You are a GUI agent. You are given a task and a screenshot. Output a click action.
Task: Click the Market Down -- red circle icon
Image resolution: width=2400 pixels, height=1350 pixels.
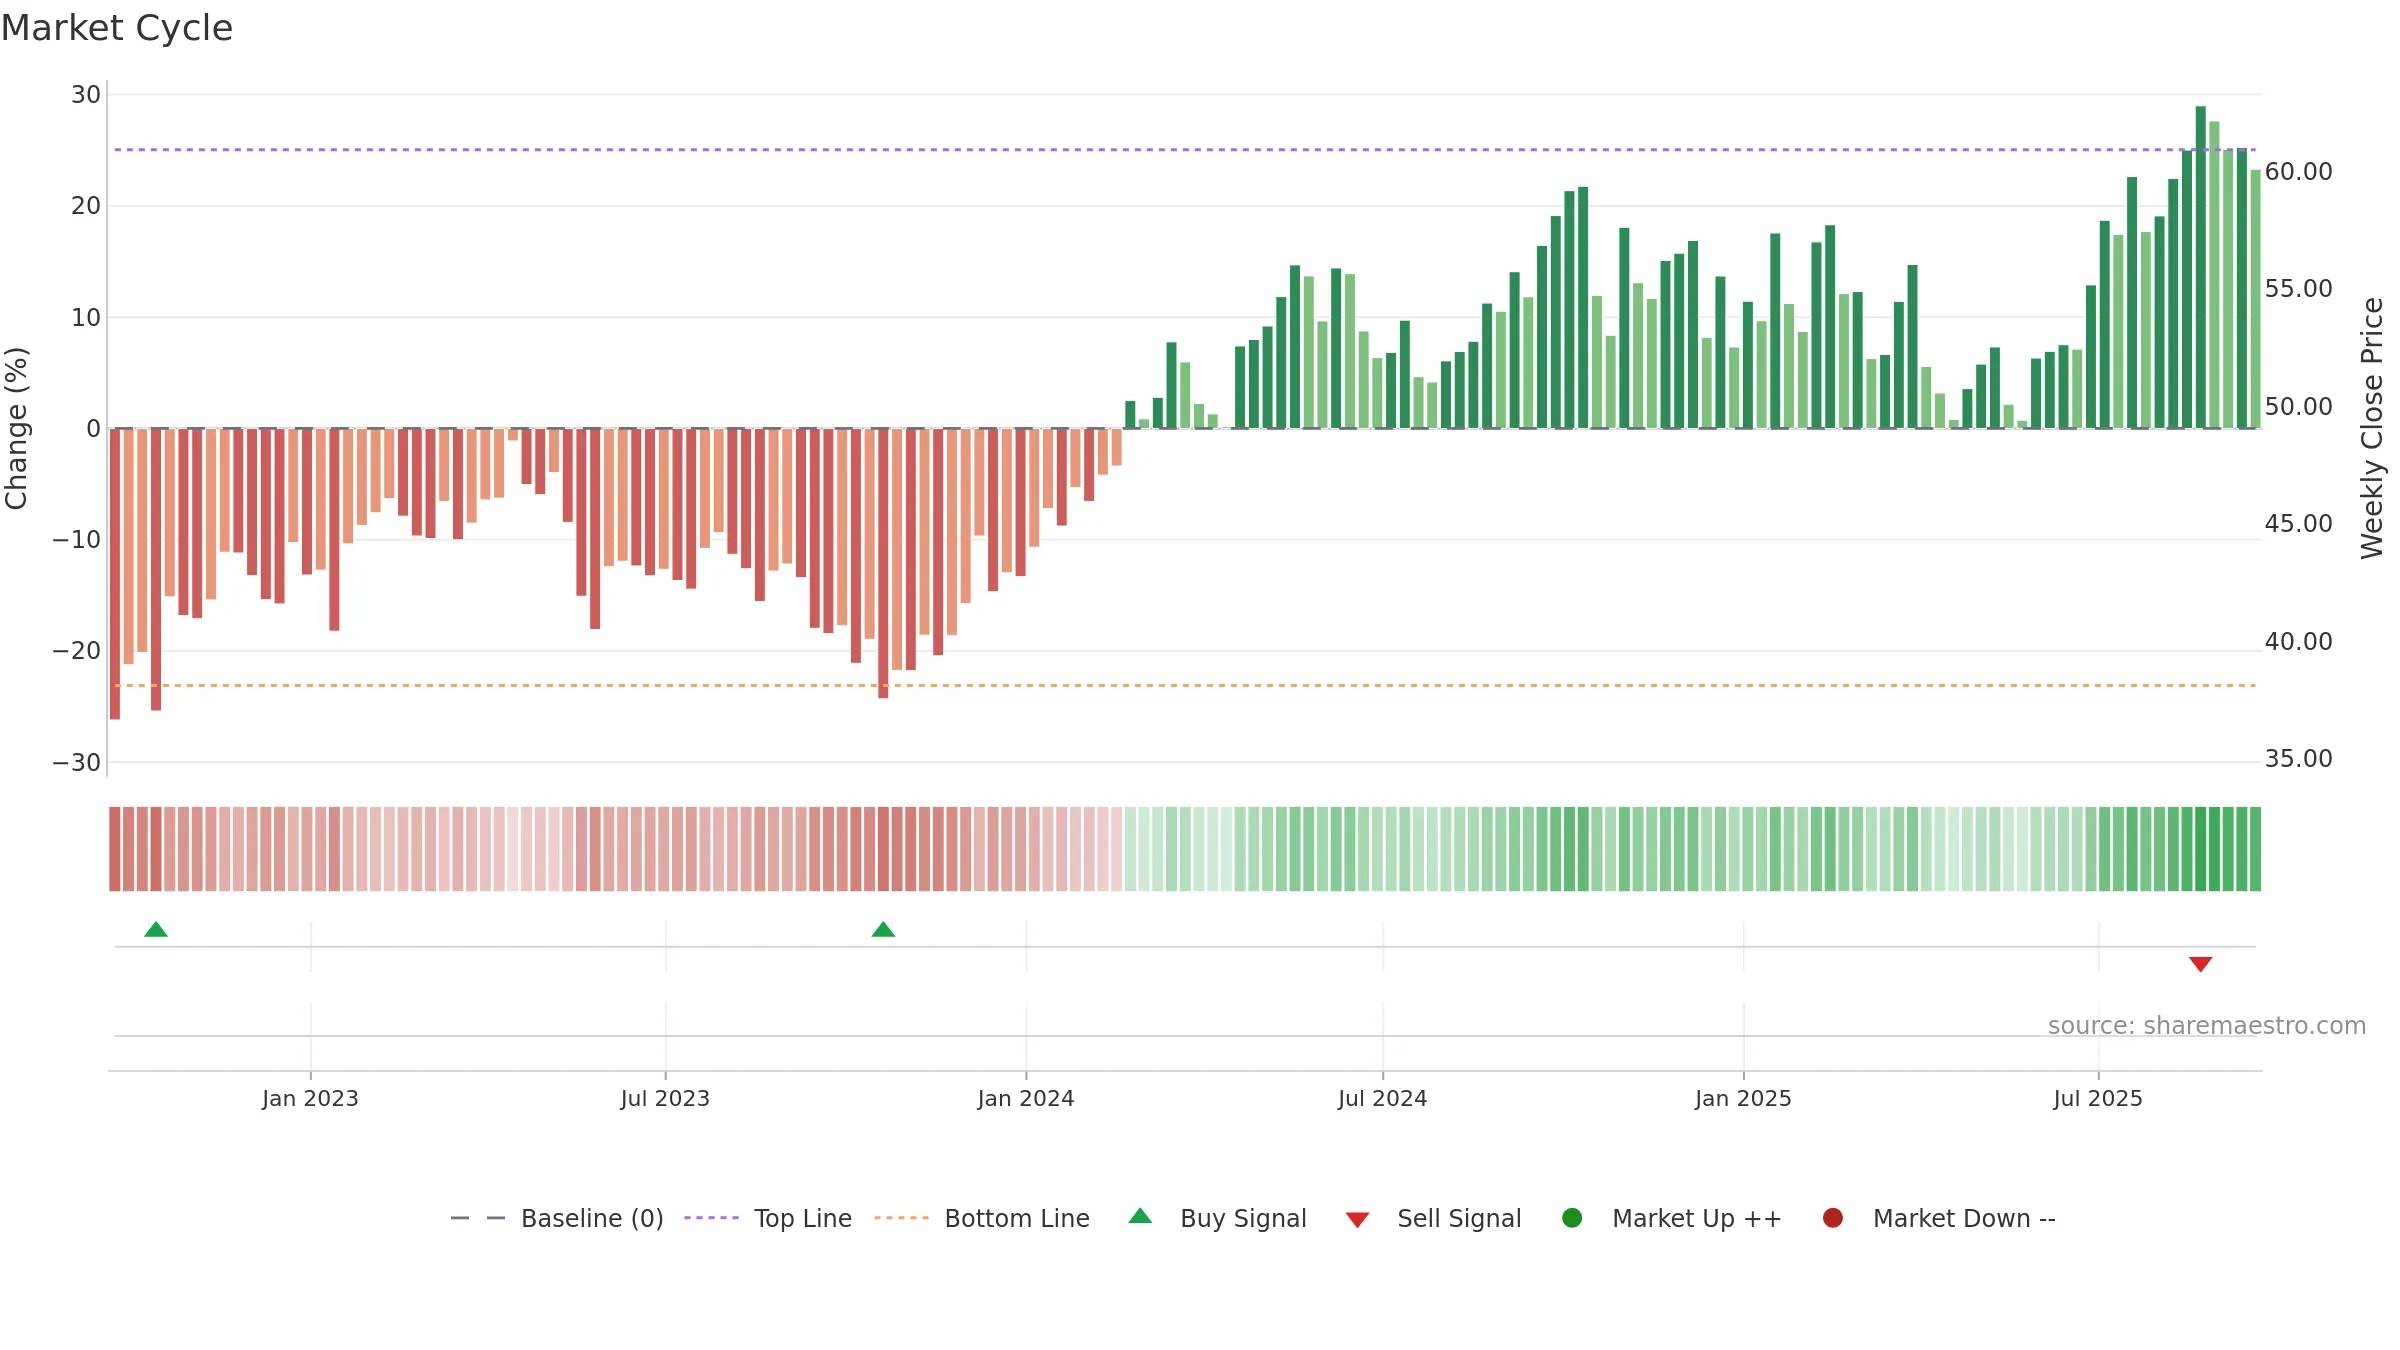(x=1833, y=1218)
